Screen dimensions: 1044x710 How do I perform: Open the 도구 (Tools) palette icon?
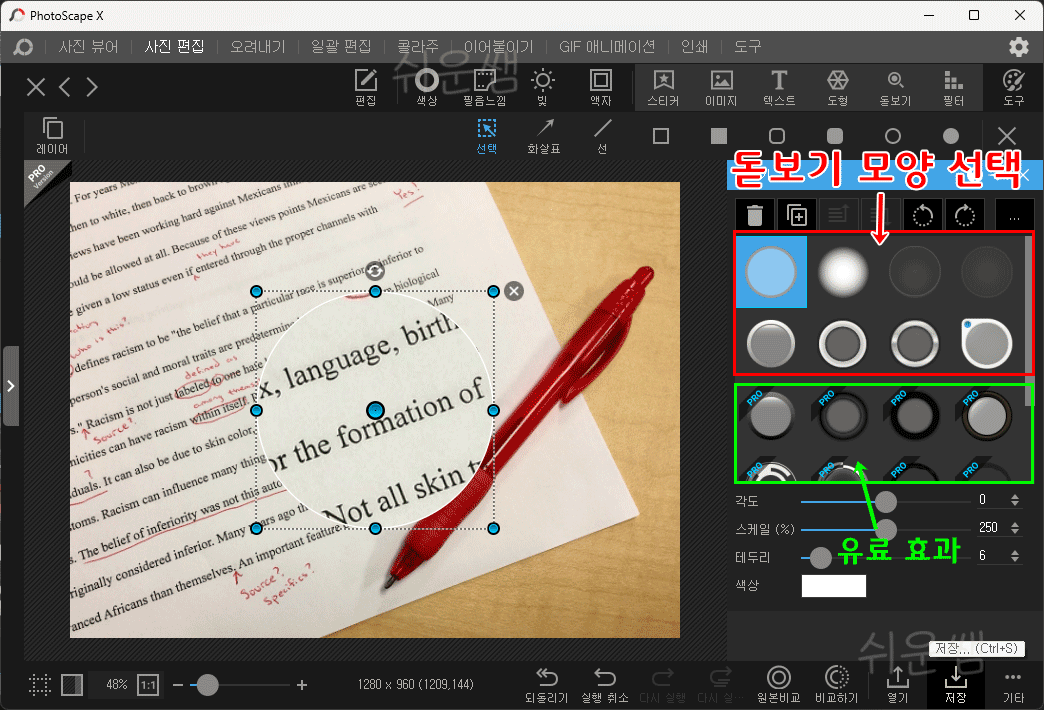(x=1013, y=87)
